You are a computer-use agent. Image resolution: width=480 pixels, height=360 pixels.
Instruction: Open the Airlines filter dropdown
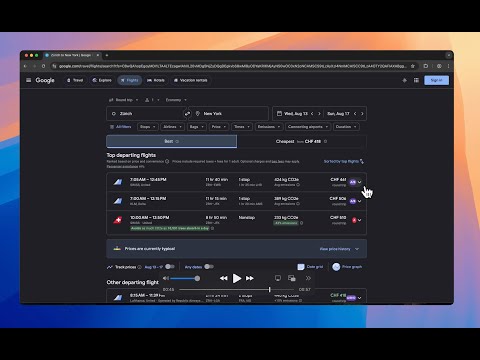pos(172,127)
